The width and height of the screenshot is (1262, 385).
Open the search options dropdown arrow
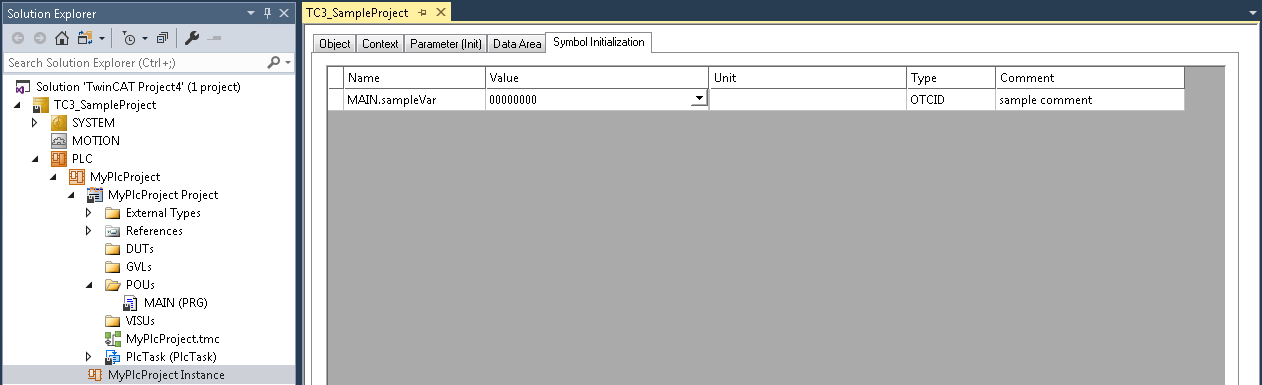pos(288,62)
